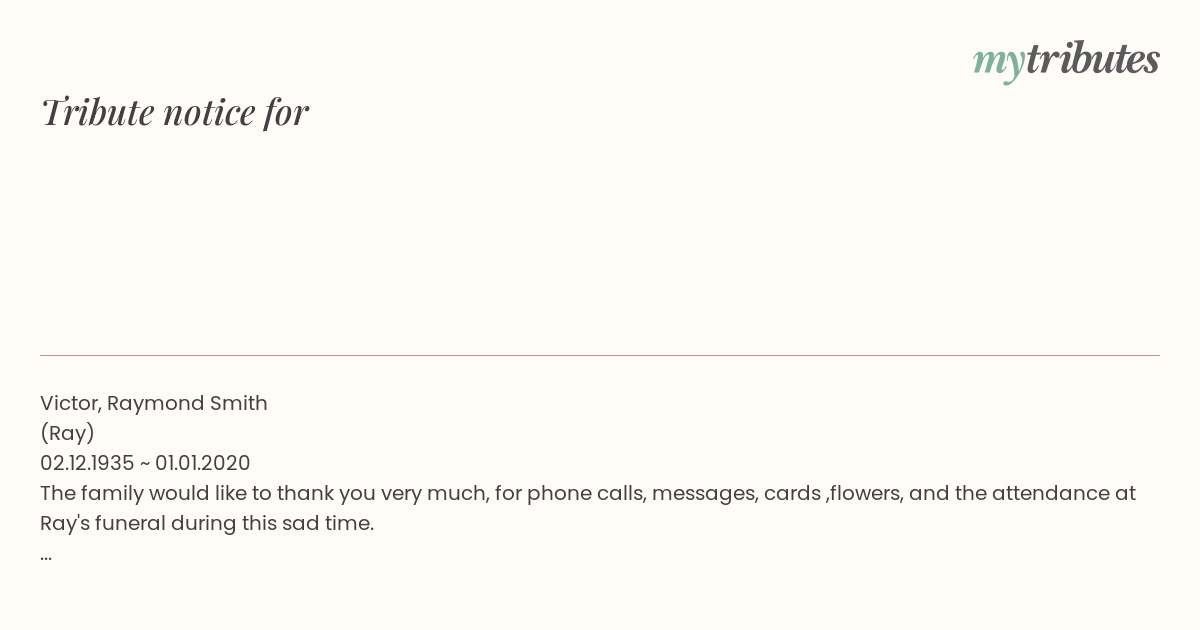Click the name "Victor, Raymond Smith"
Image resolution: width=1200 pixels, height=630 pixels.
(154, 403)
